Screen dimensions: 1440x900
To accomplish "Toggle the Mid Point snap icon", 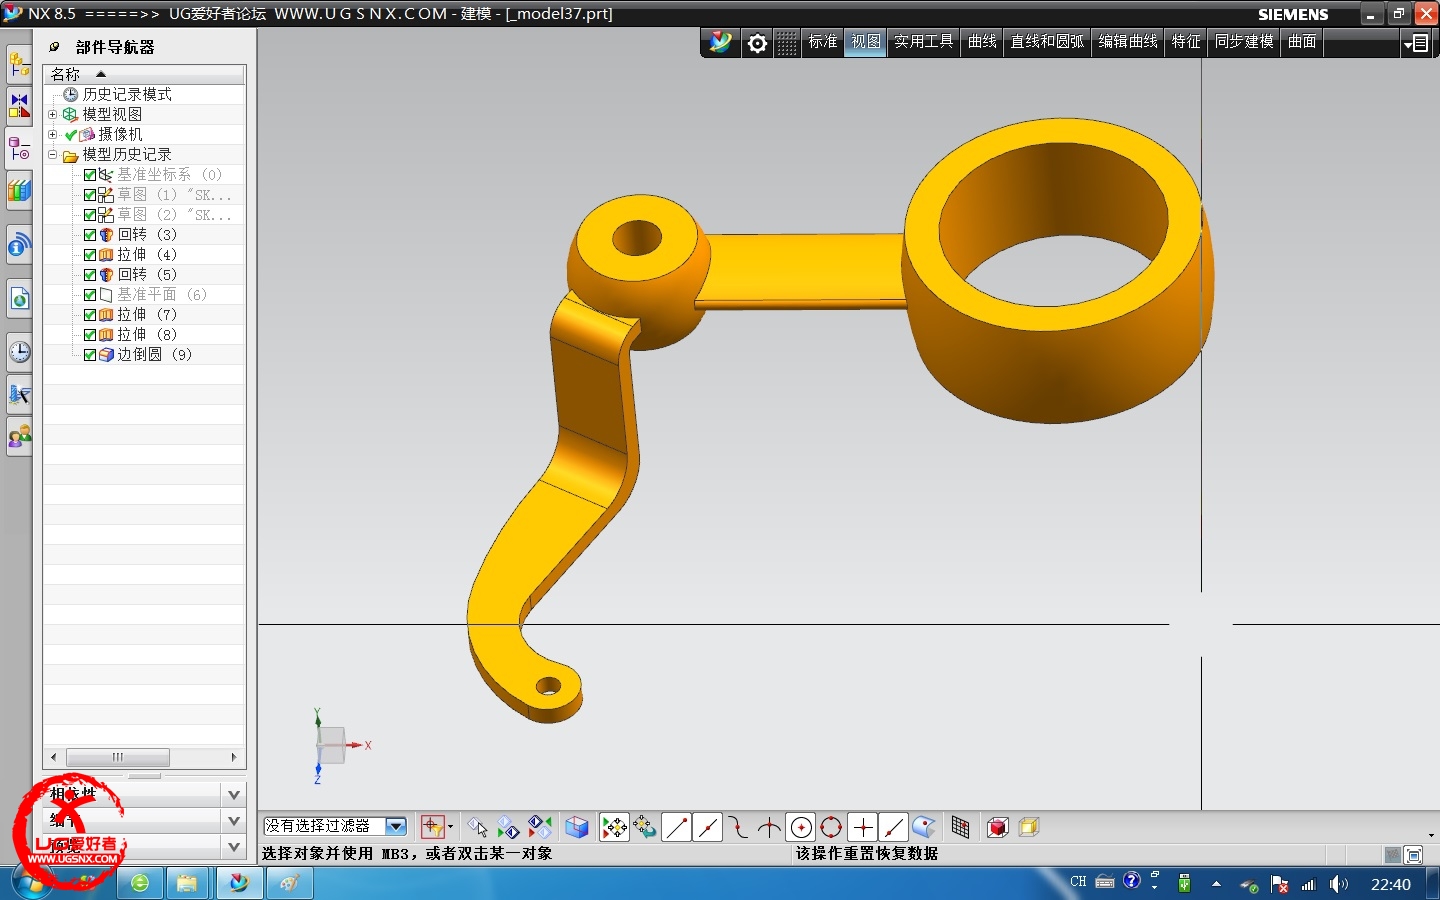I will point(708,827).
